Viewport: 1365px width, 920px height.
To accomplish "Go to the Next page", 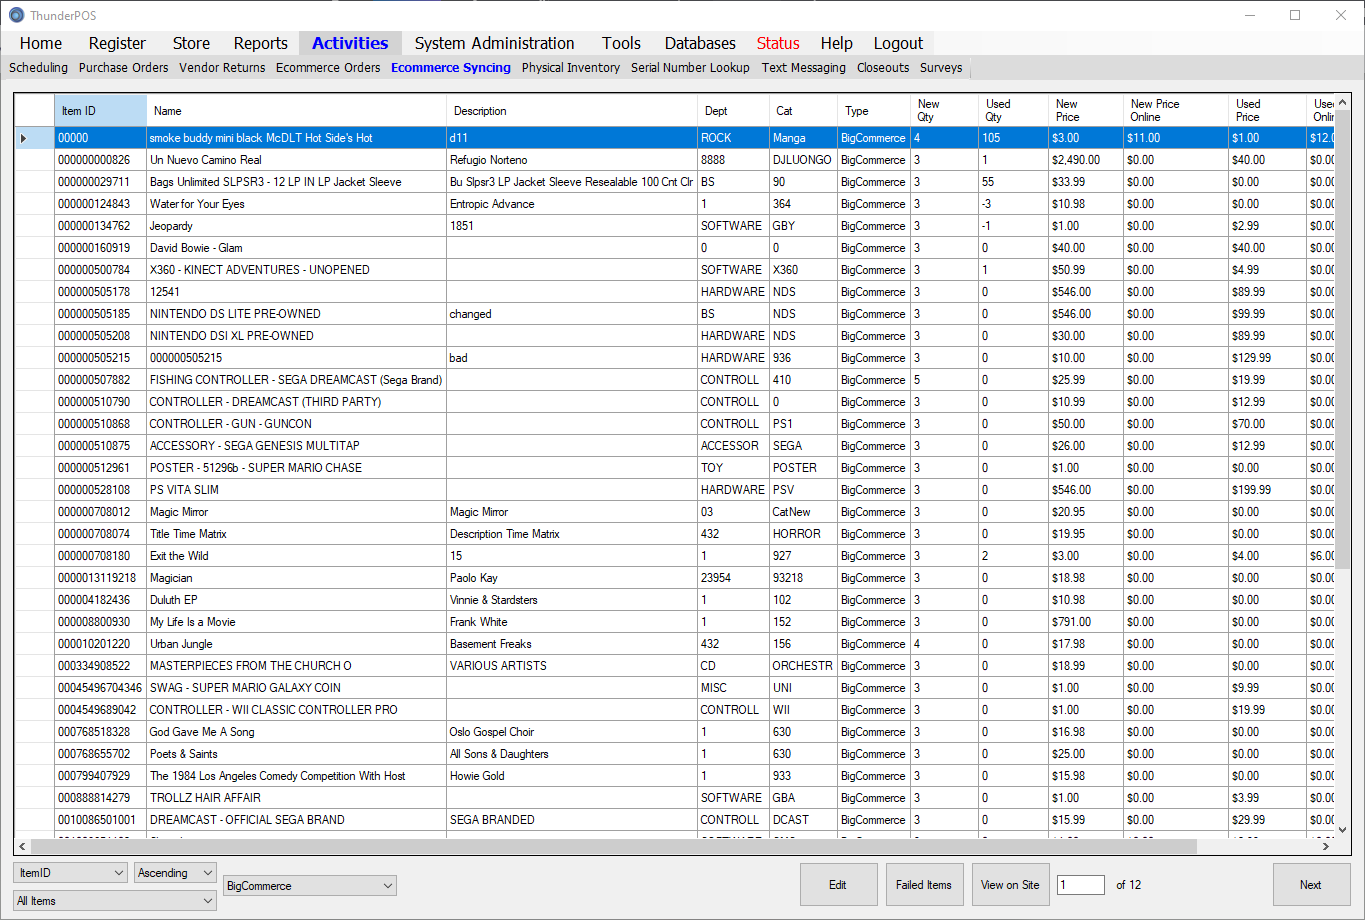I will pos(1310,885).
